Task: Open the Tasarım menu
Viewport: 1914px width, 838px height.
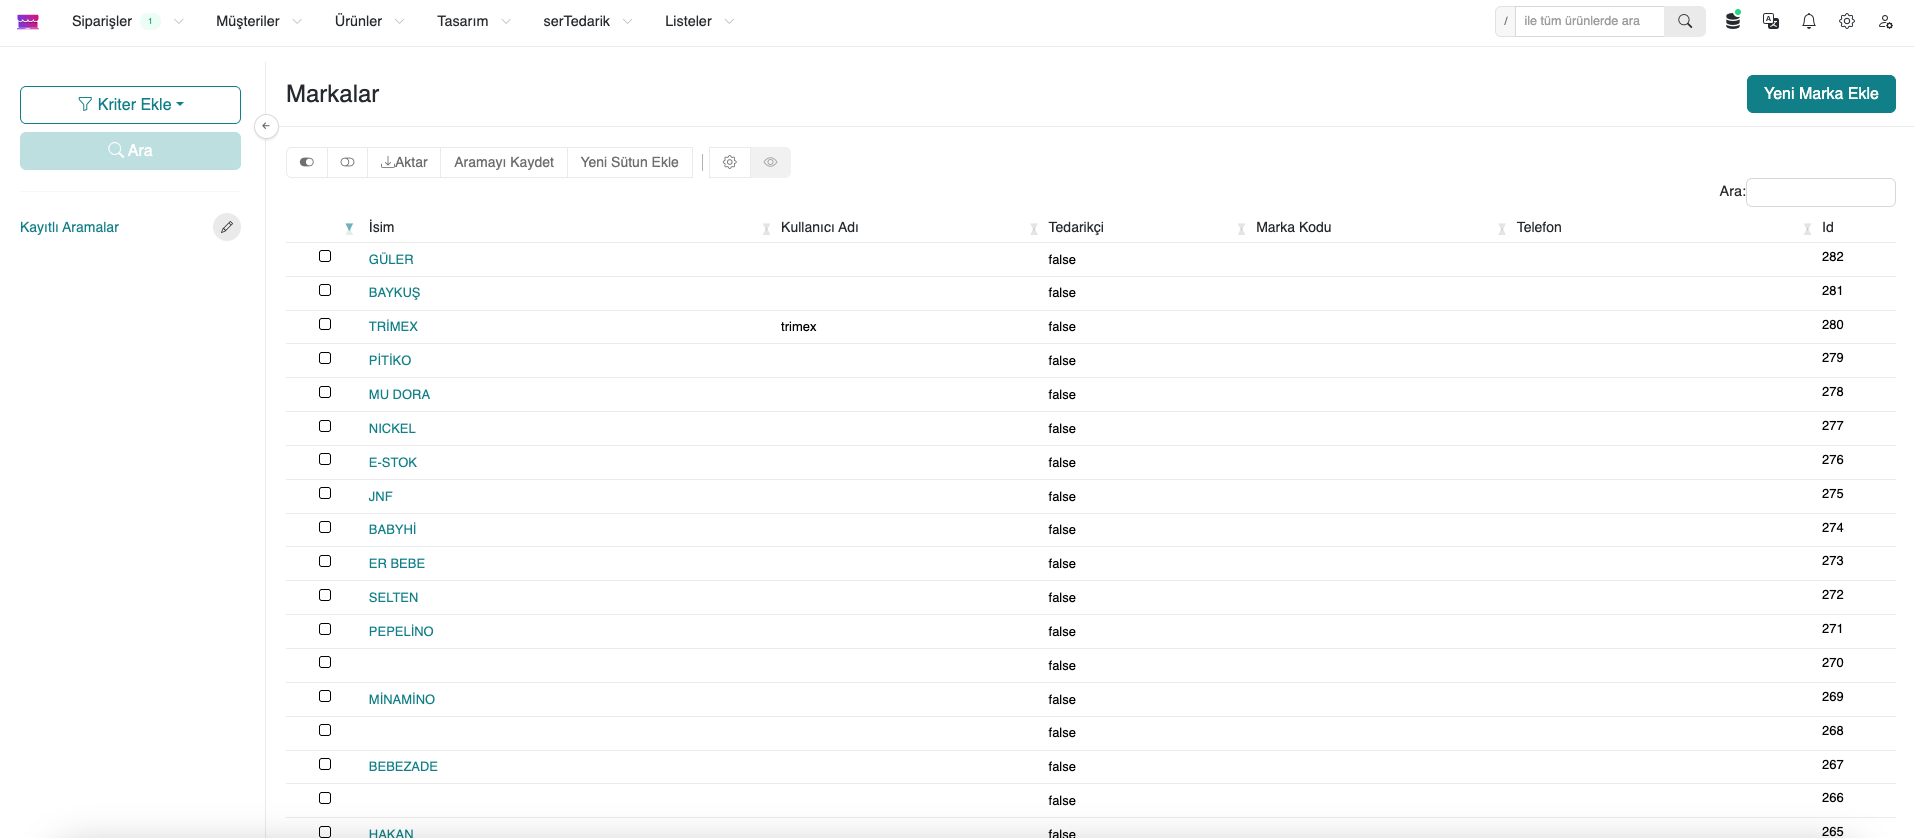Action: point(463,21)
